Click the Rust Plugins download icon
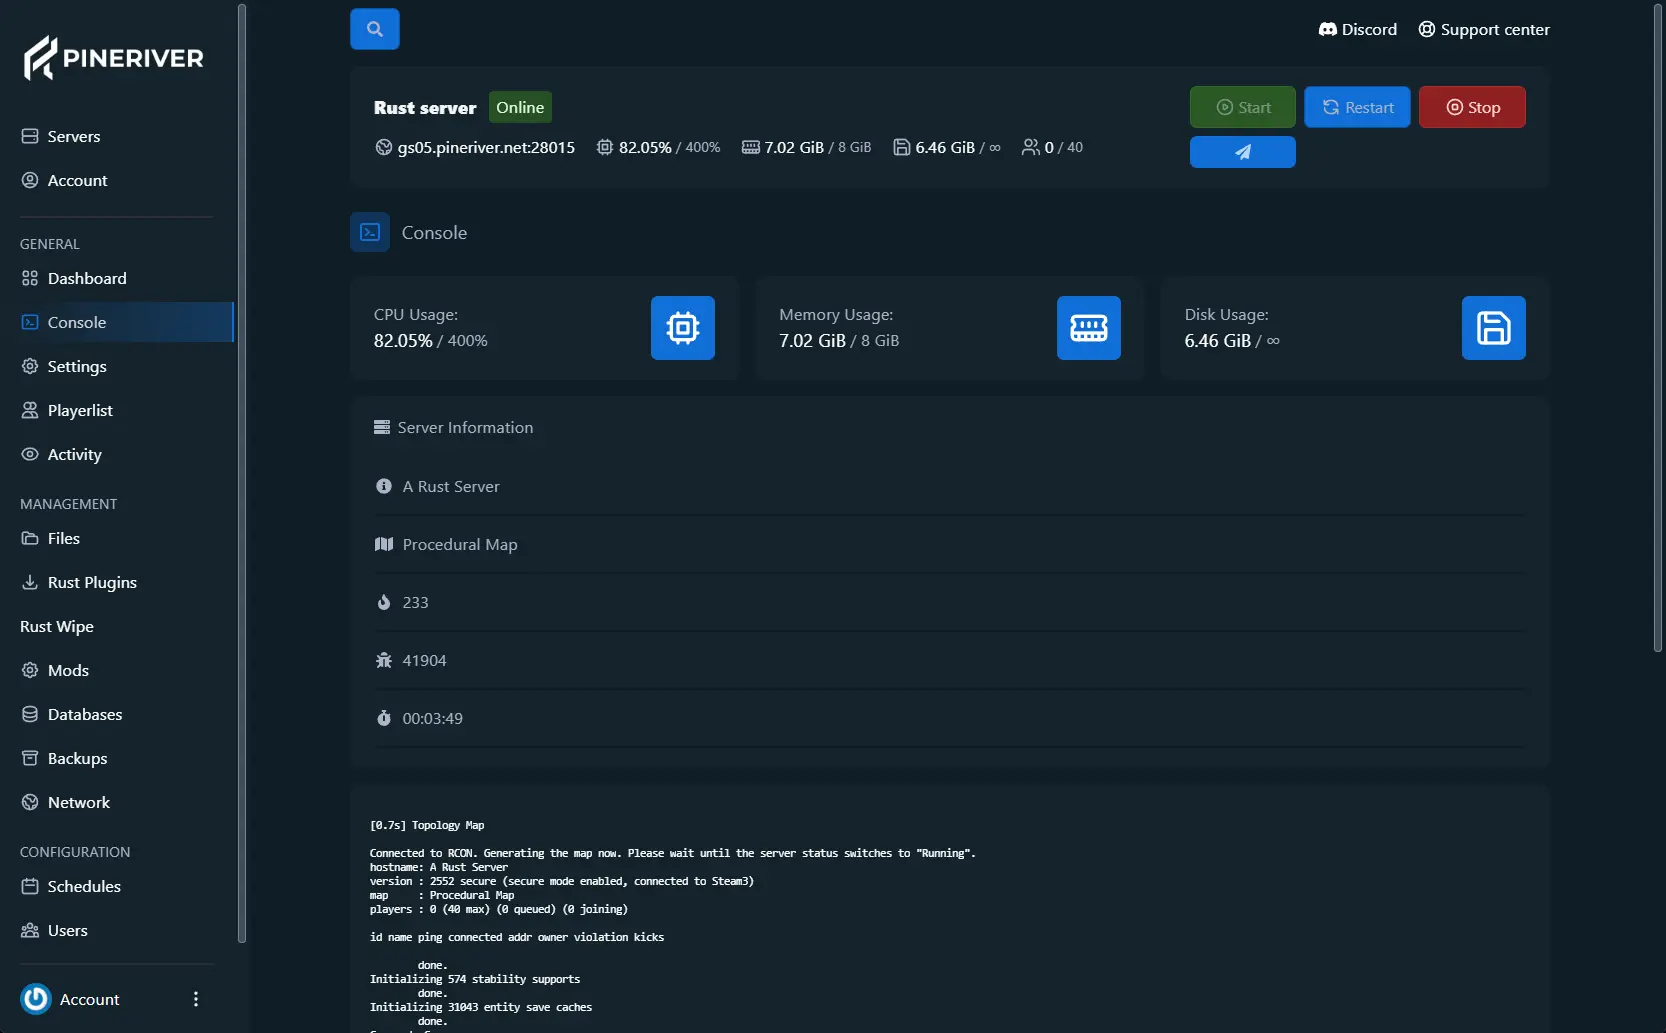Viewport: 1666px width, 1033px height. pyautogui.click(x=30, y=582)
